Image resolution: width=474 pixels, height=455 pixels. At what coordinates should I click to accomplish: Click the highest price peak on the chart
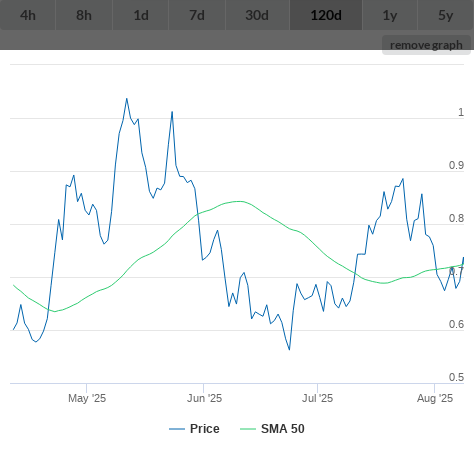coord(127,99)
